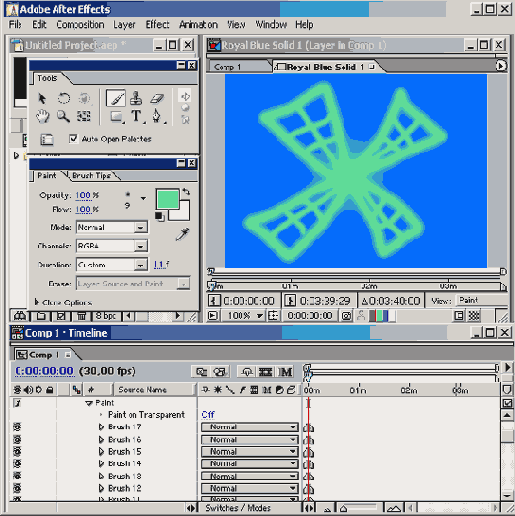This screenshot has height=516, width=515.
Task: Select the Selection arrow tool
Action: pyautogui.click(x=42, y=98)
